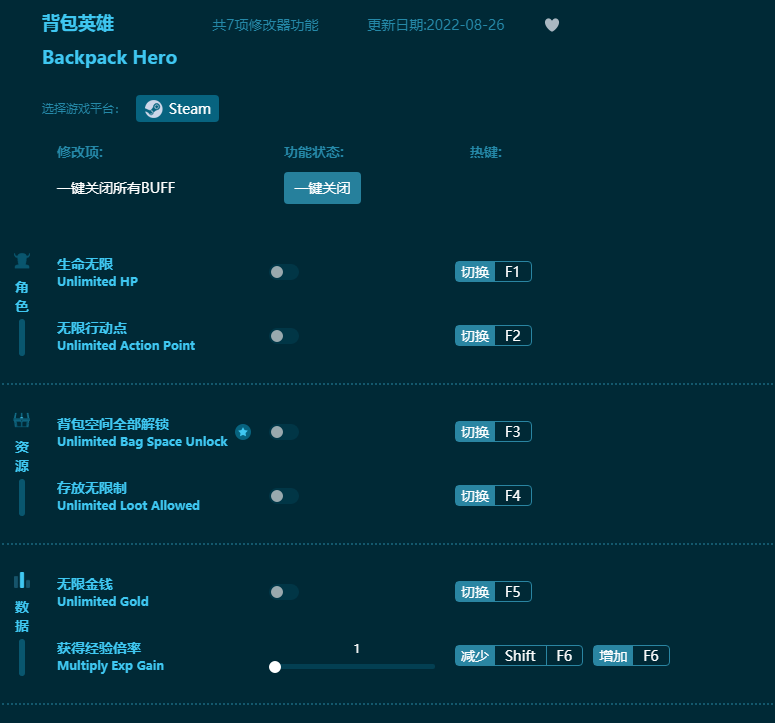Click 切换 hotkey button for F2
The height and width of the screenshot is (723, 775).
pyautogui.click(x=474, y=336)
